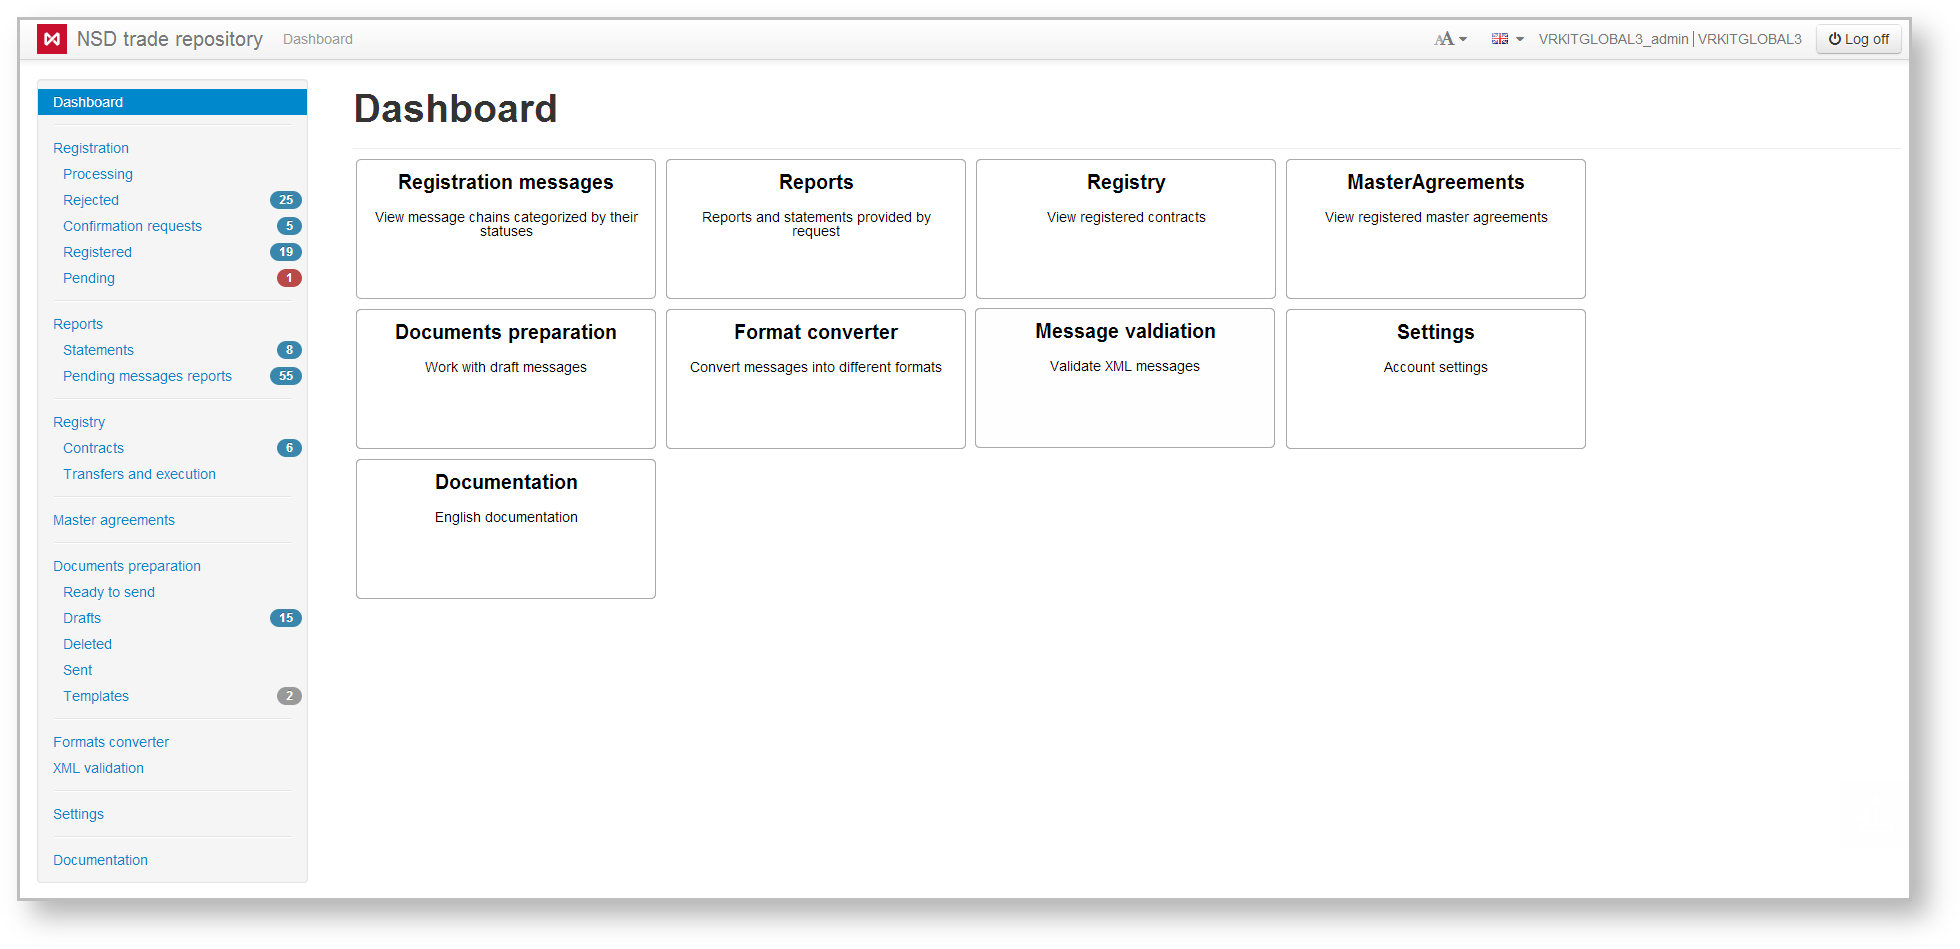The width and height of the screenshot is (1960, 949).
Task: Click the VRKITGLOBAL3_admin user name
Action: (1613, 39)
